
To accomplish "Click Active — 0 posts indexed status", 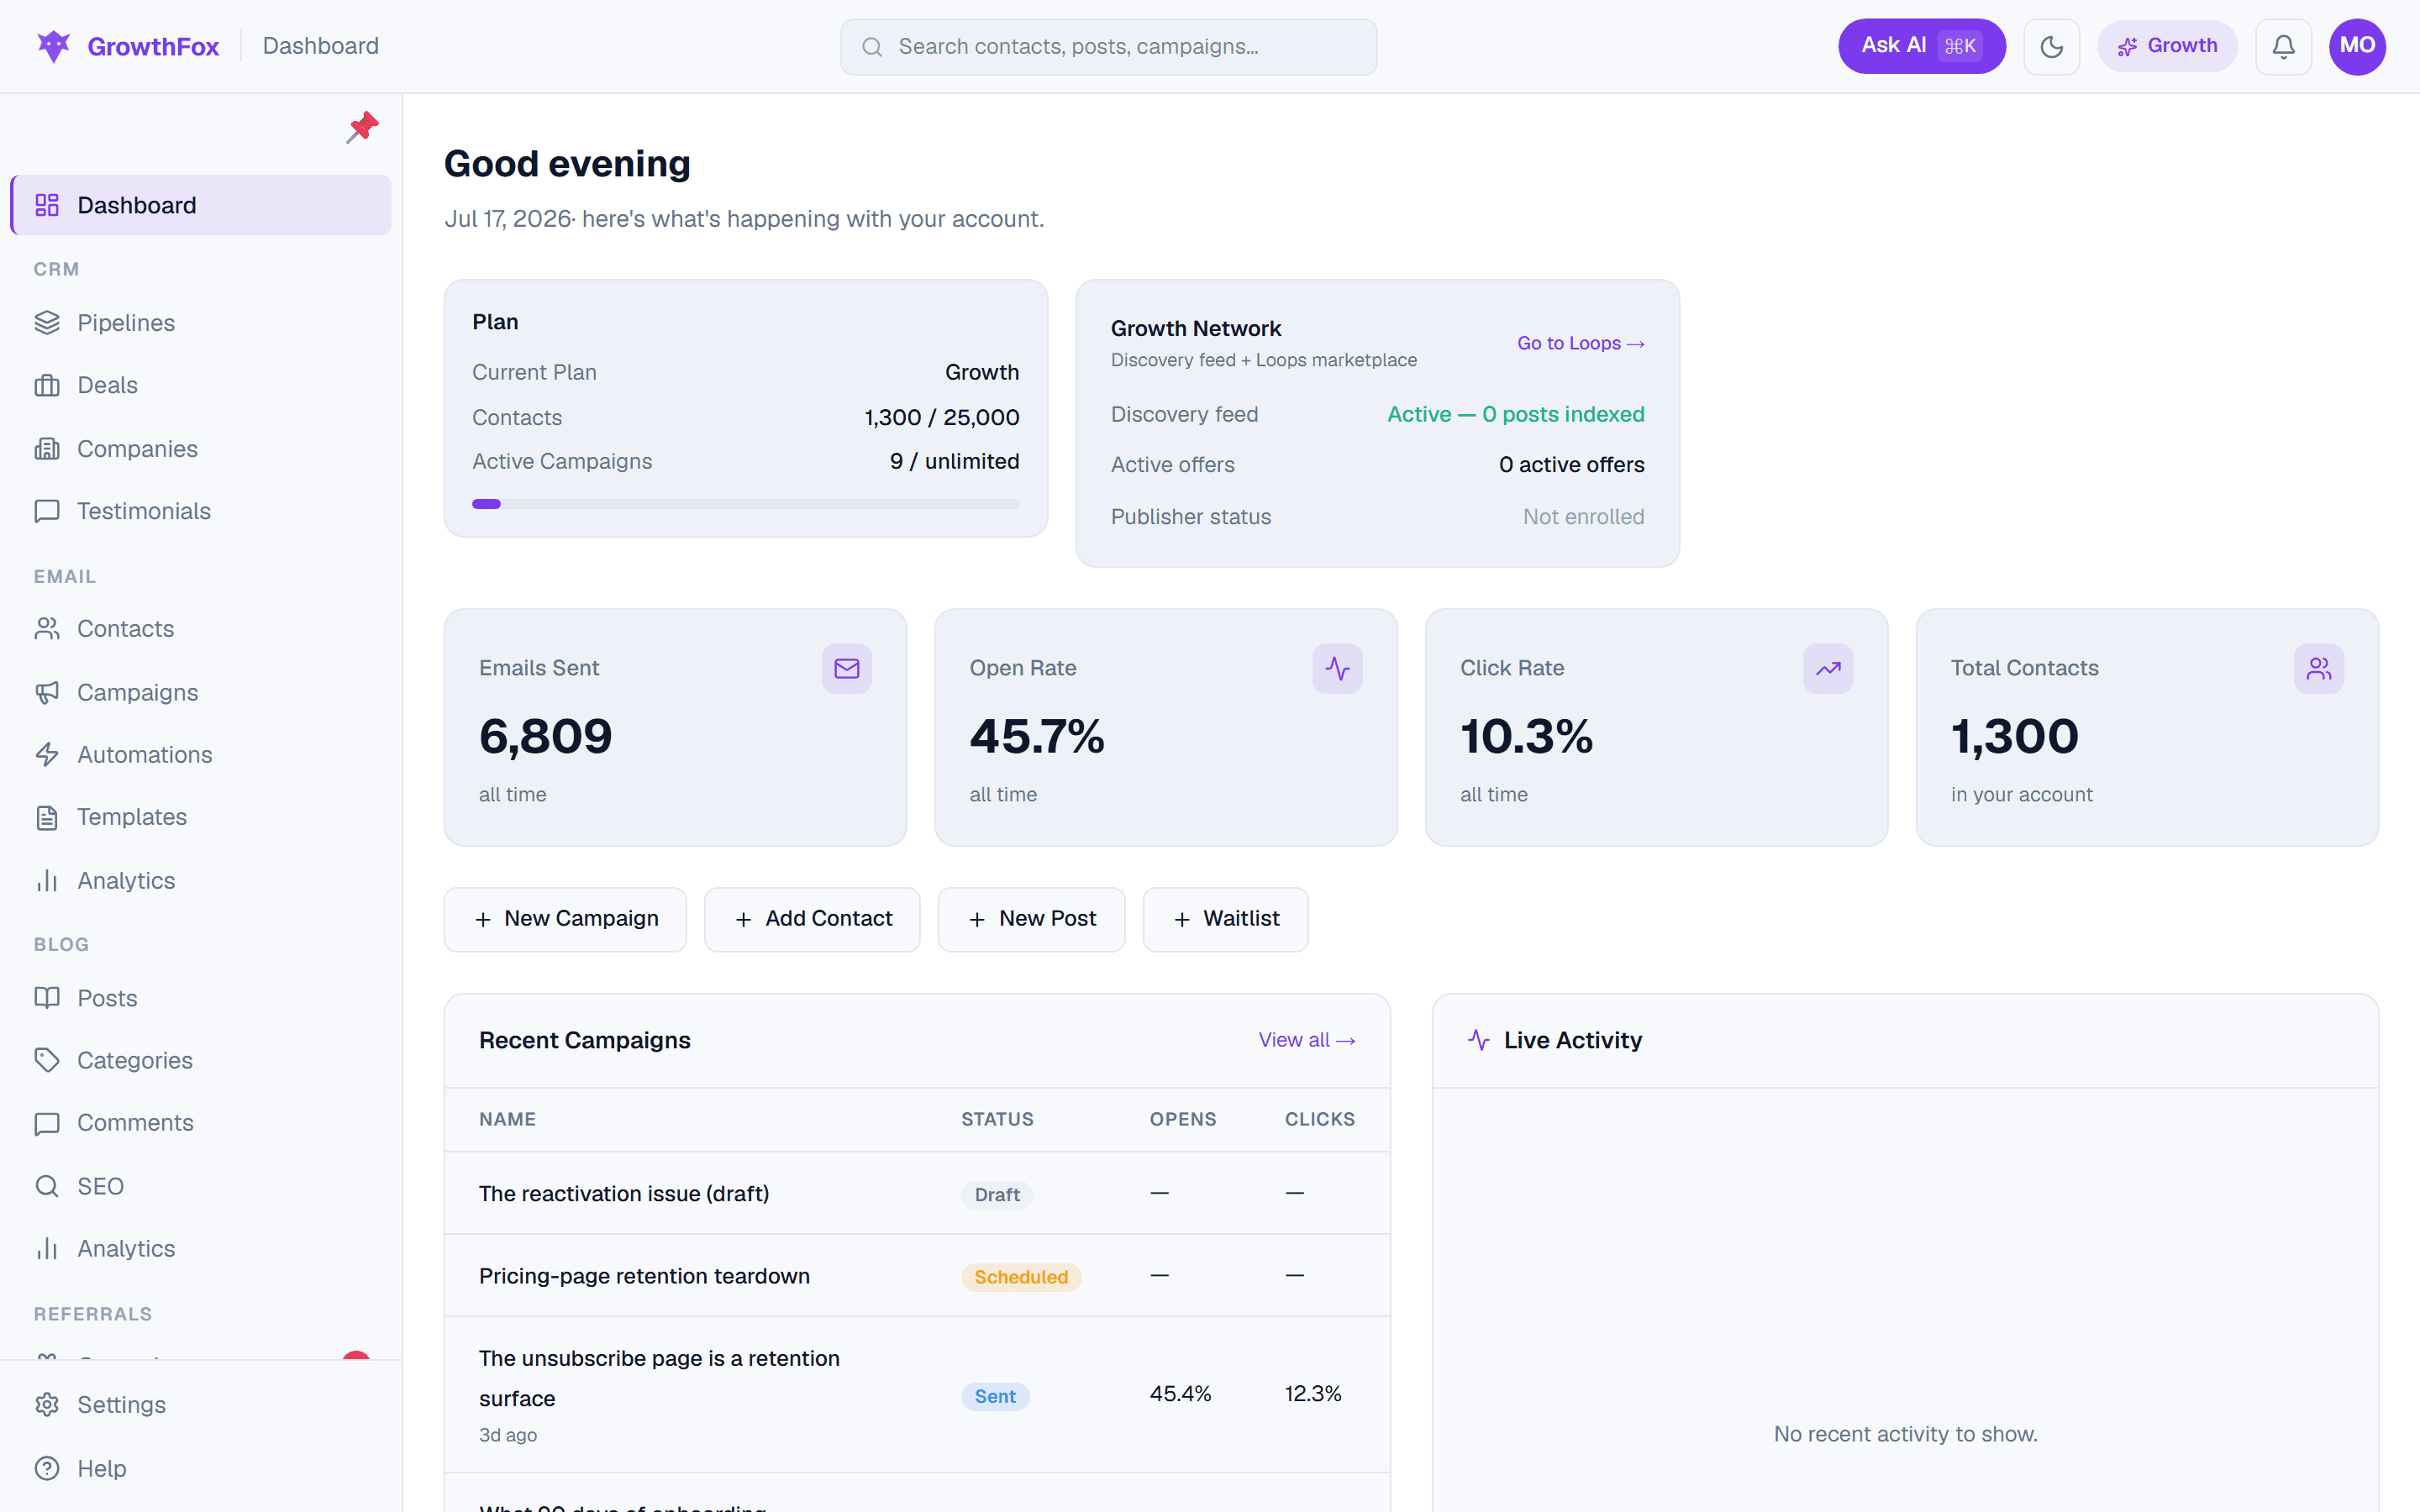I will [x=1515, y=414].
